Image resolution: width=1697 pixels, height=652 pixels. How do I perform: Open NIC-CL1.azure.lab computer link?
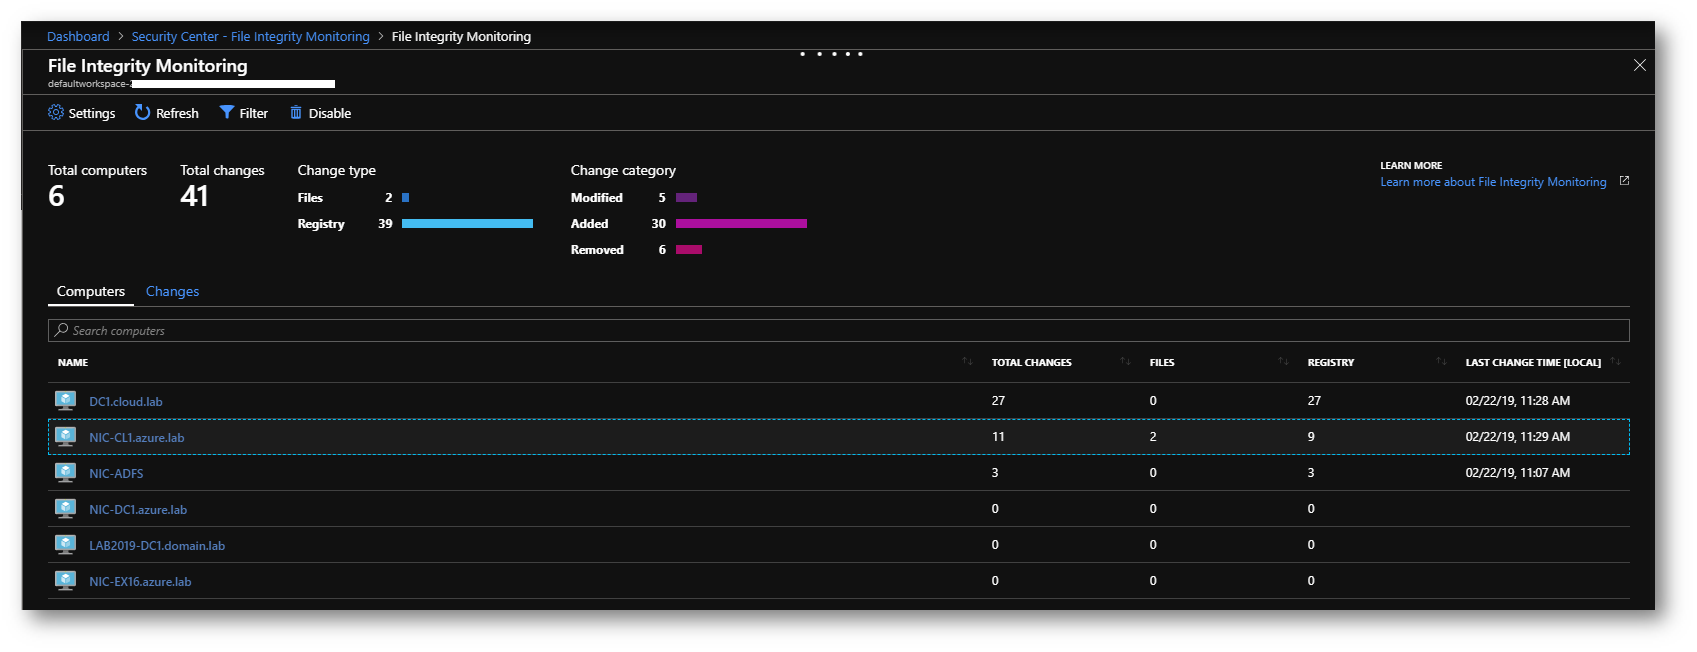click(x=136, y=438)
